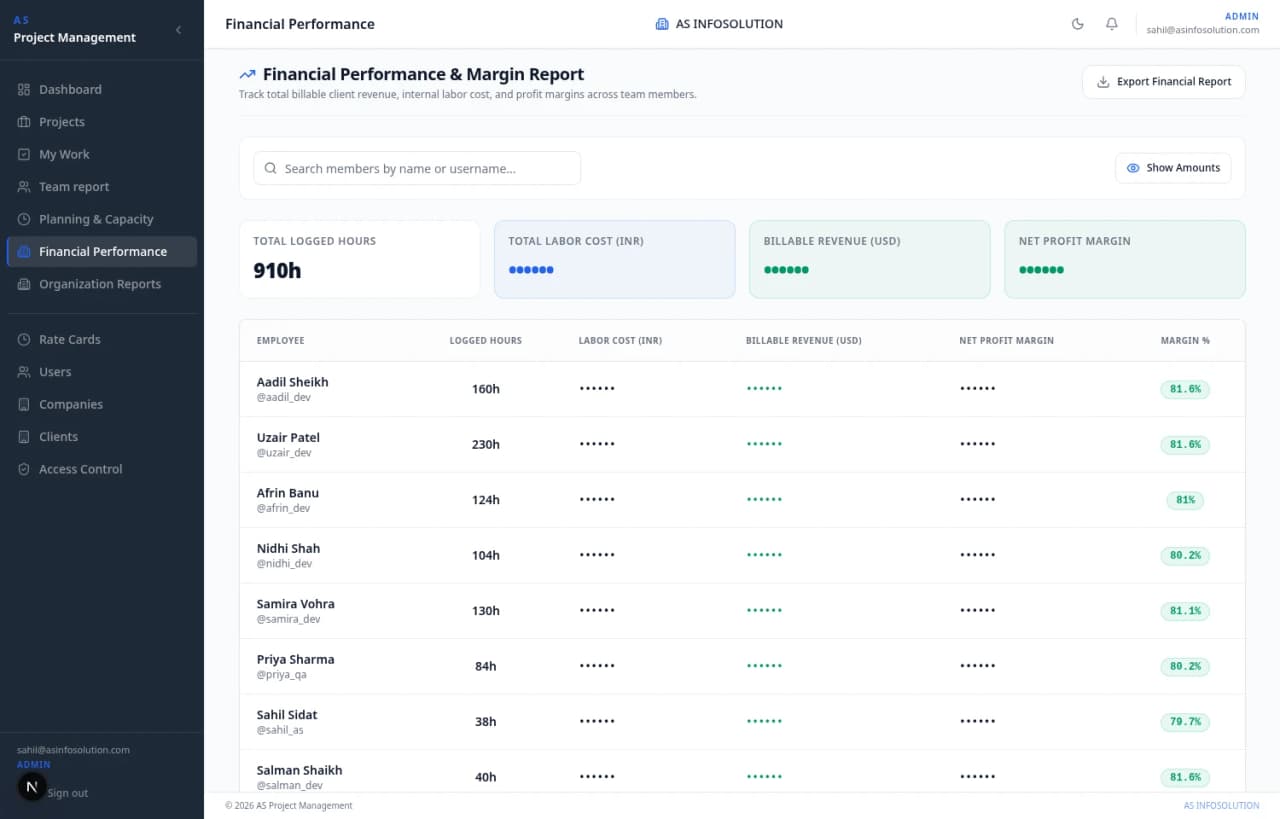Click AS INFOSOLUTION footer link
Screen dimensions: 1280x819
tap(1221, 806)
